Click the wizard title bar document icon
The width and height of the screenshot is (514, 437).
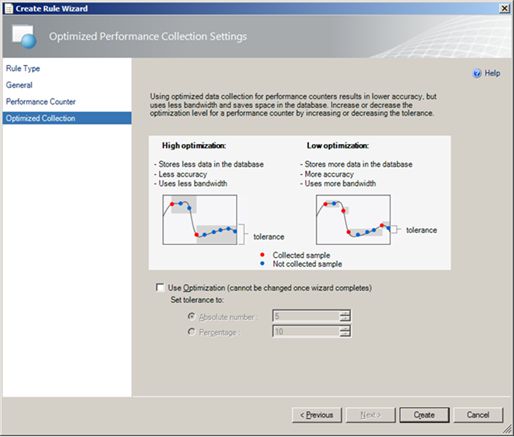9,9
